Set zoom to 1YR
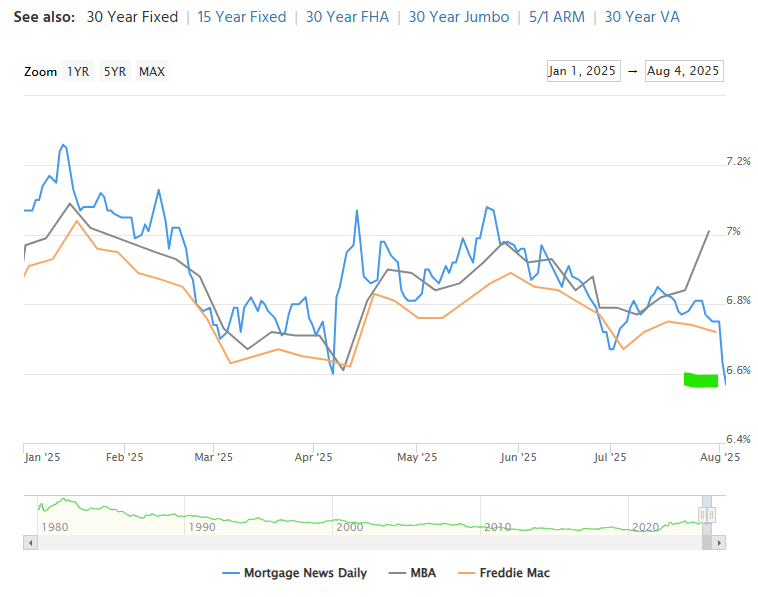Viewport: 758px width, 597px height. [x=77, y=71]
